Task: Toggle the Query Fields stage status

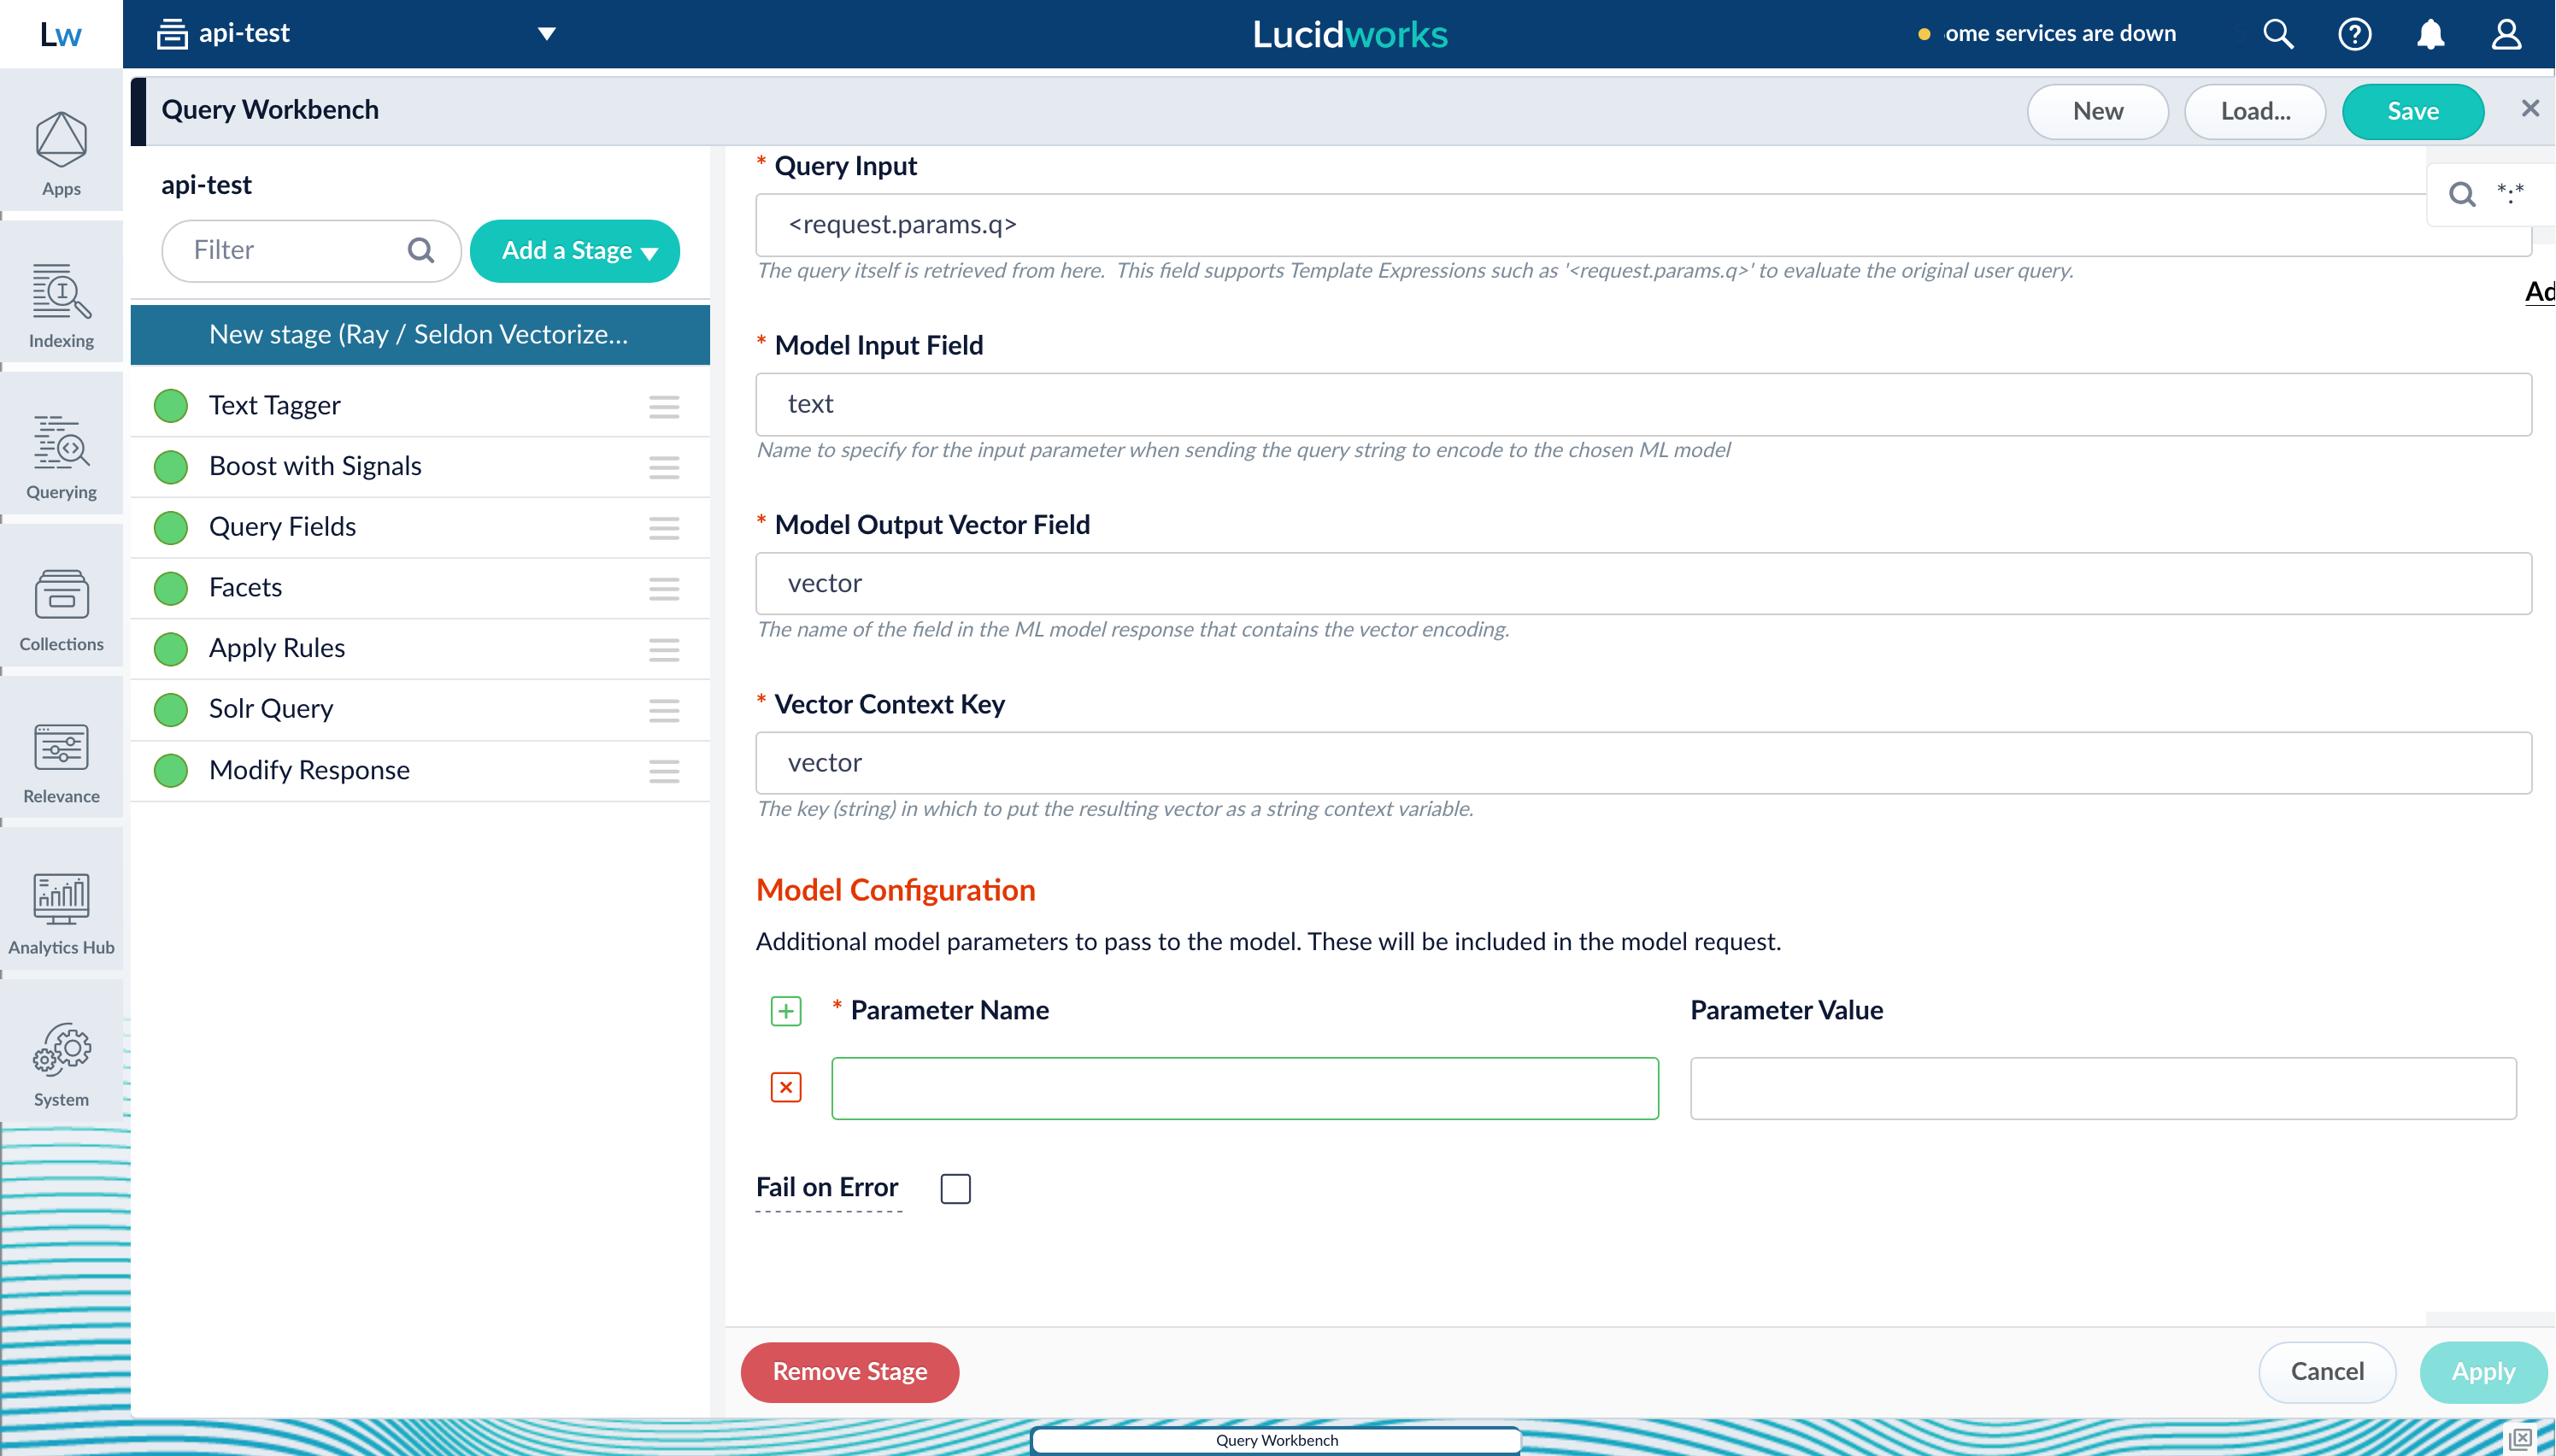Action: pyautogui.click(x=171, y=527)
